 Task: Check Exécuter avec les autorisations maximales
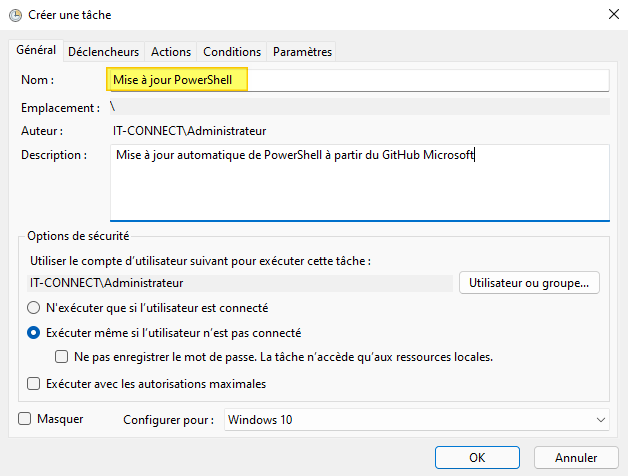tap(34, 383)
